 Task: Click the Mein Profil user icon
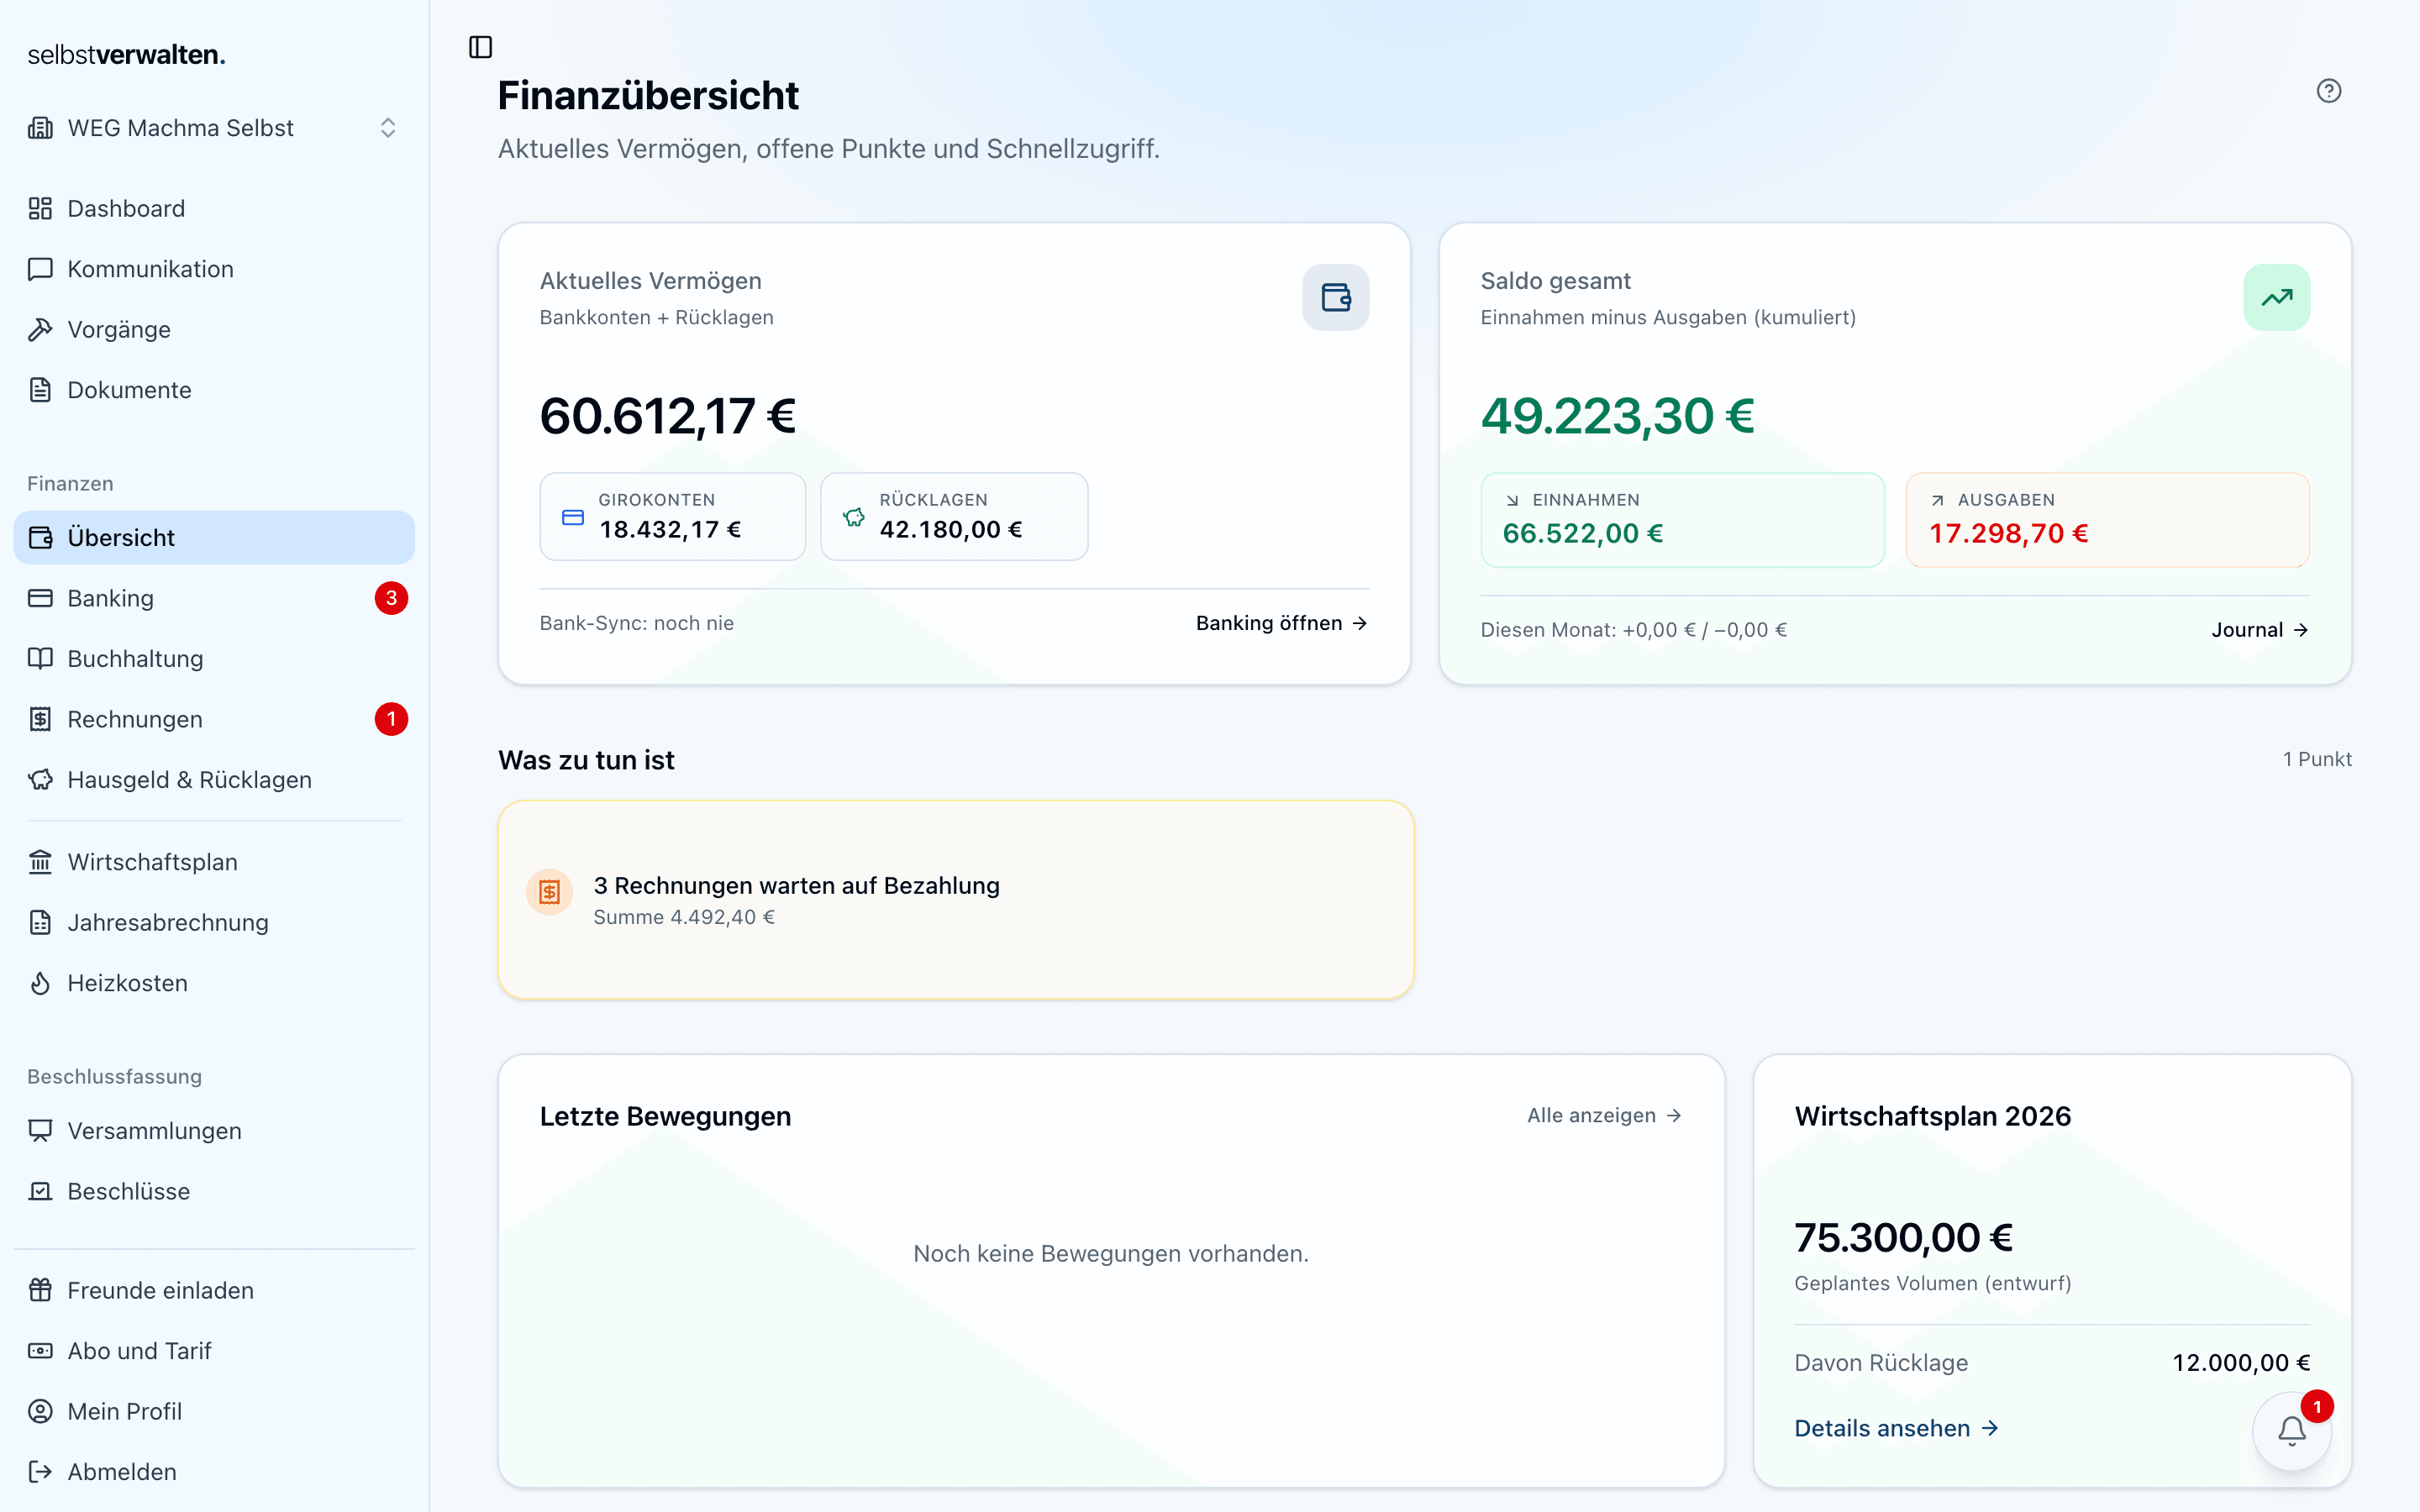click(x=40, y=1411)
